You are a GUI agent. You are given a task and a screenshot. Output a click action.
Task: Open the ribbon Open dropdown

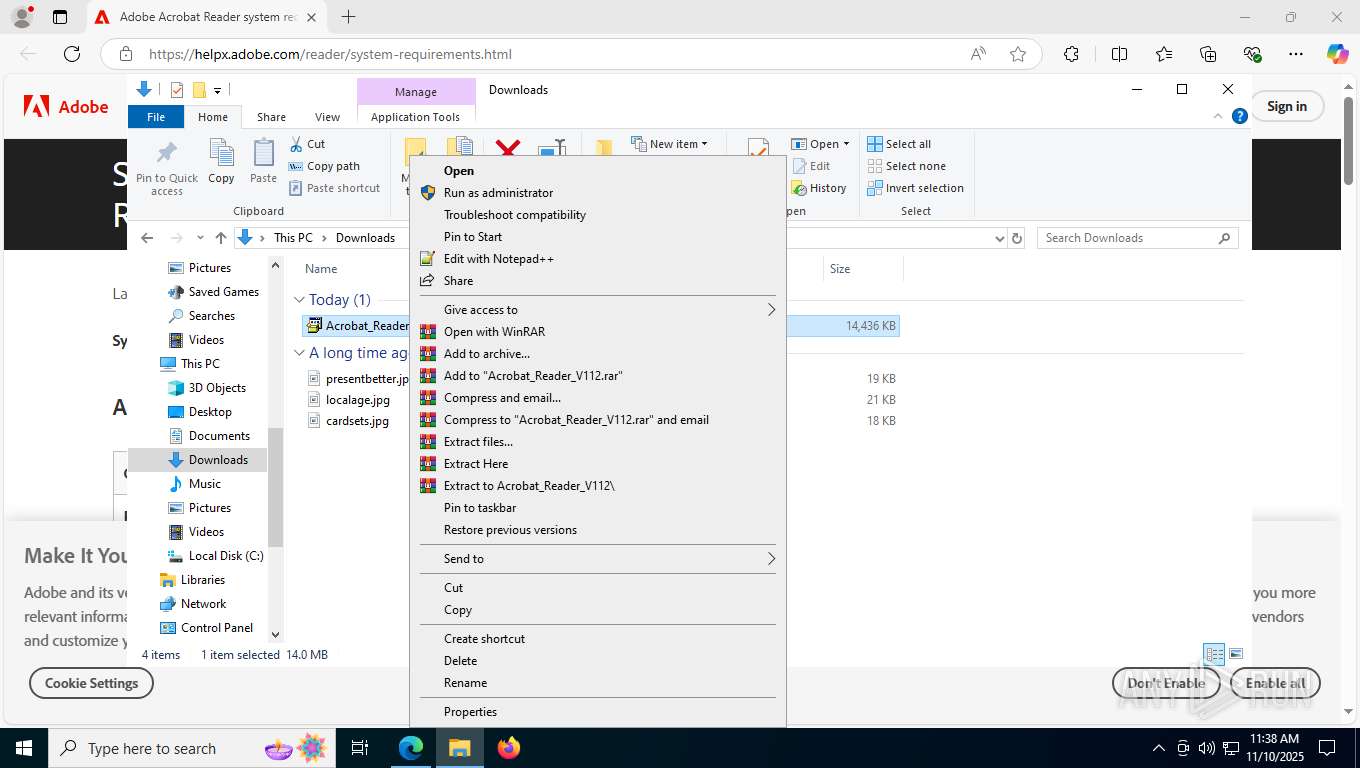coord(820,144)
